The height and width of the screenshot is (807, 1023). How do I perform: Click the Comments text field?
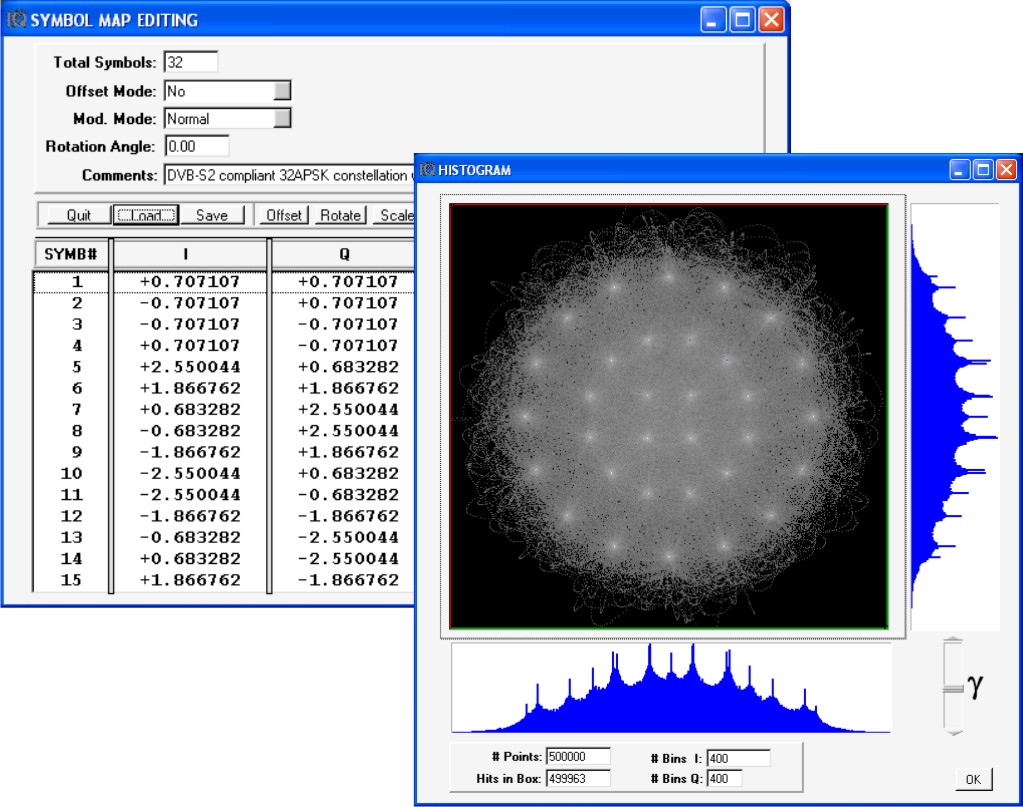click(290, 175)
